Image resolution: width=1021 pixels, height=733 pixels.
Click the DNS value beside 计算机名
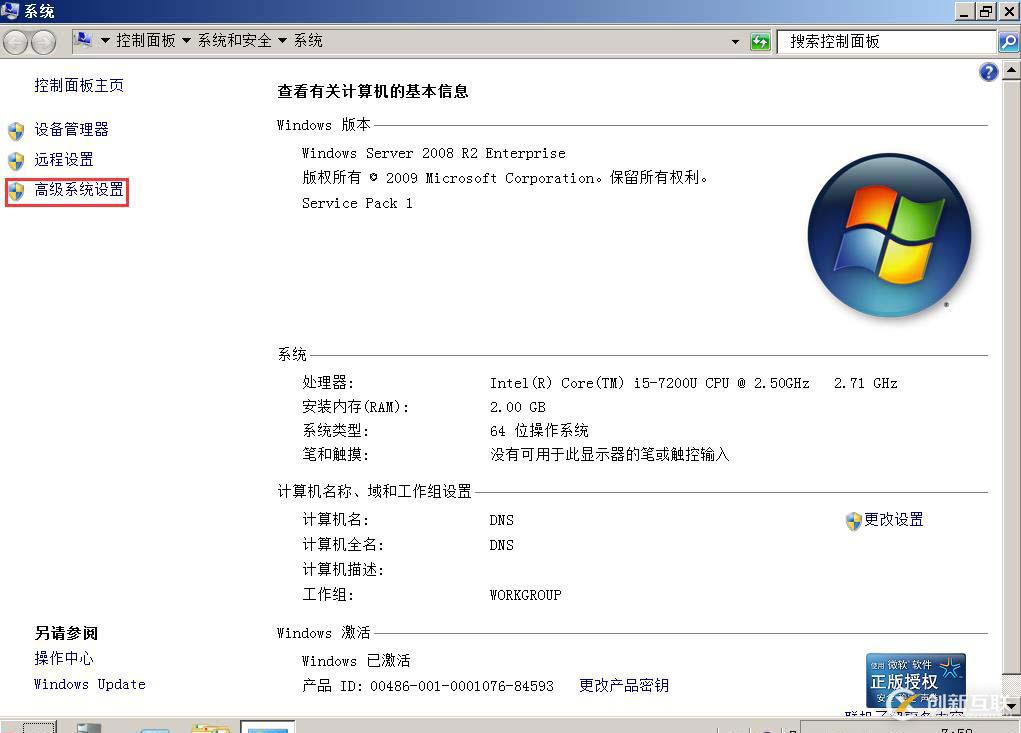pyautogui.click(x=501, y=520)
